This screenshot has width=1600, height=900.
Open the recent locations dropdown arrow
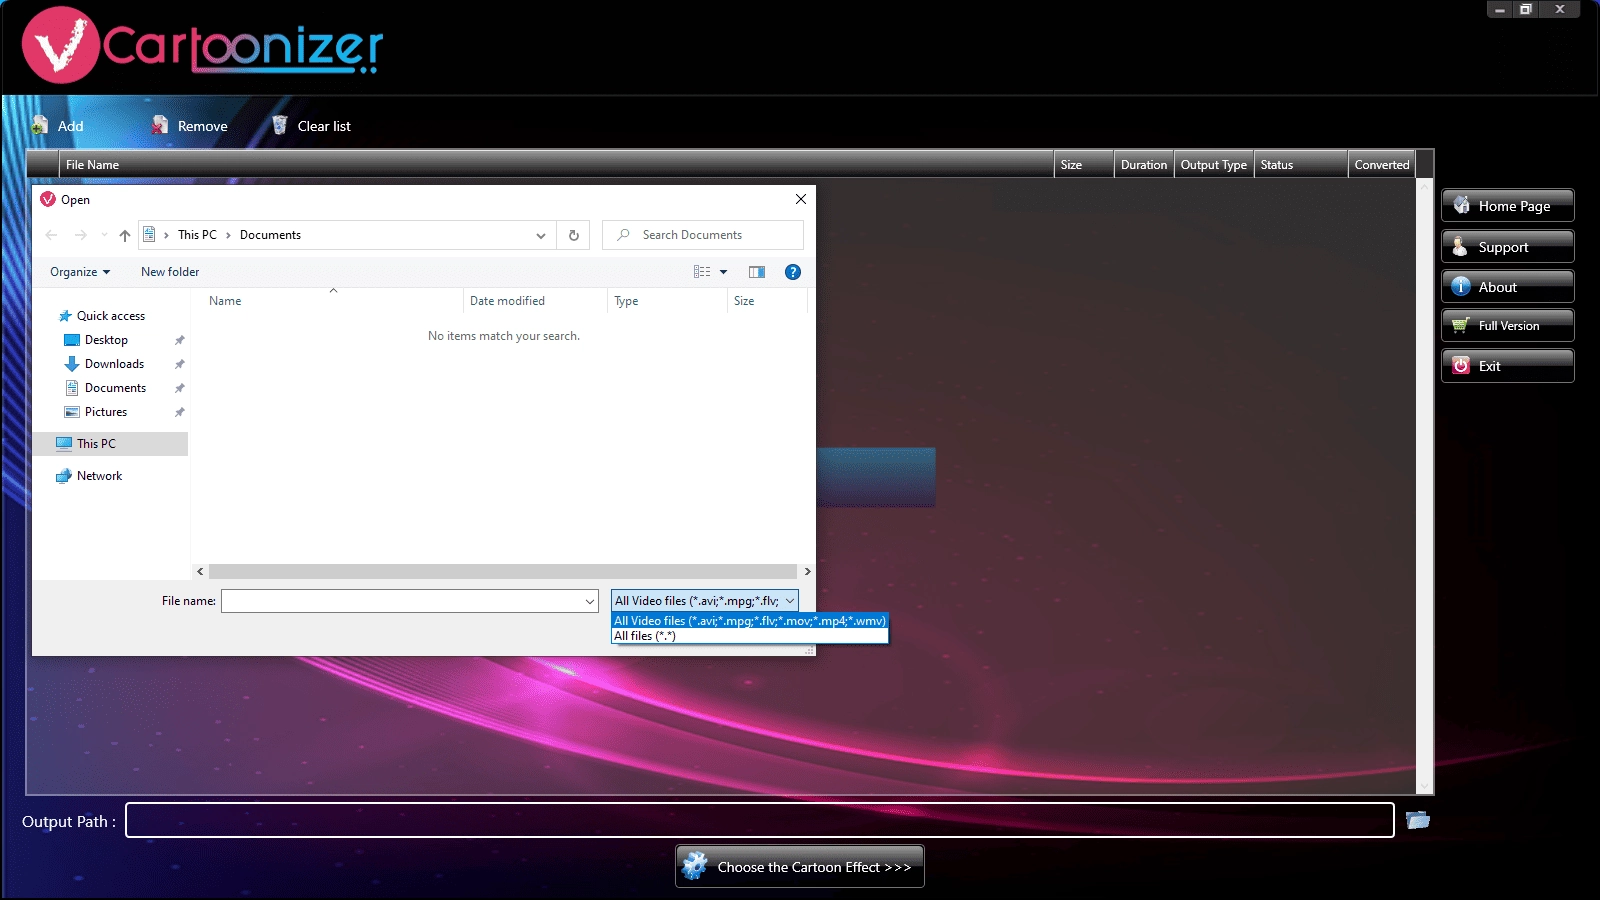(x=104, y=235)
